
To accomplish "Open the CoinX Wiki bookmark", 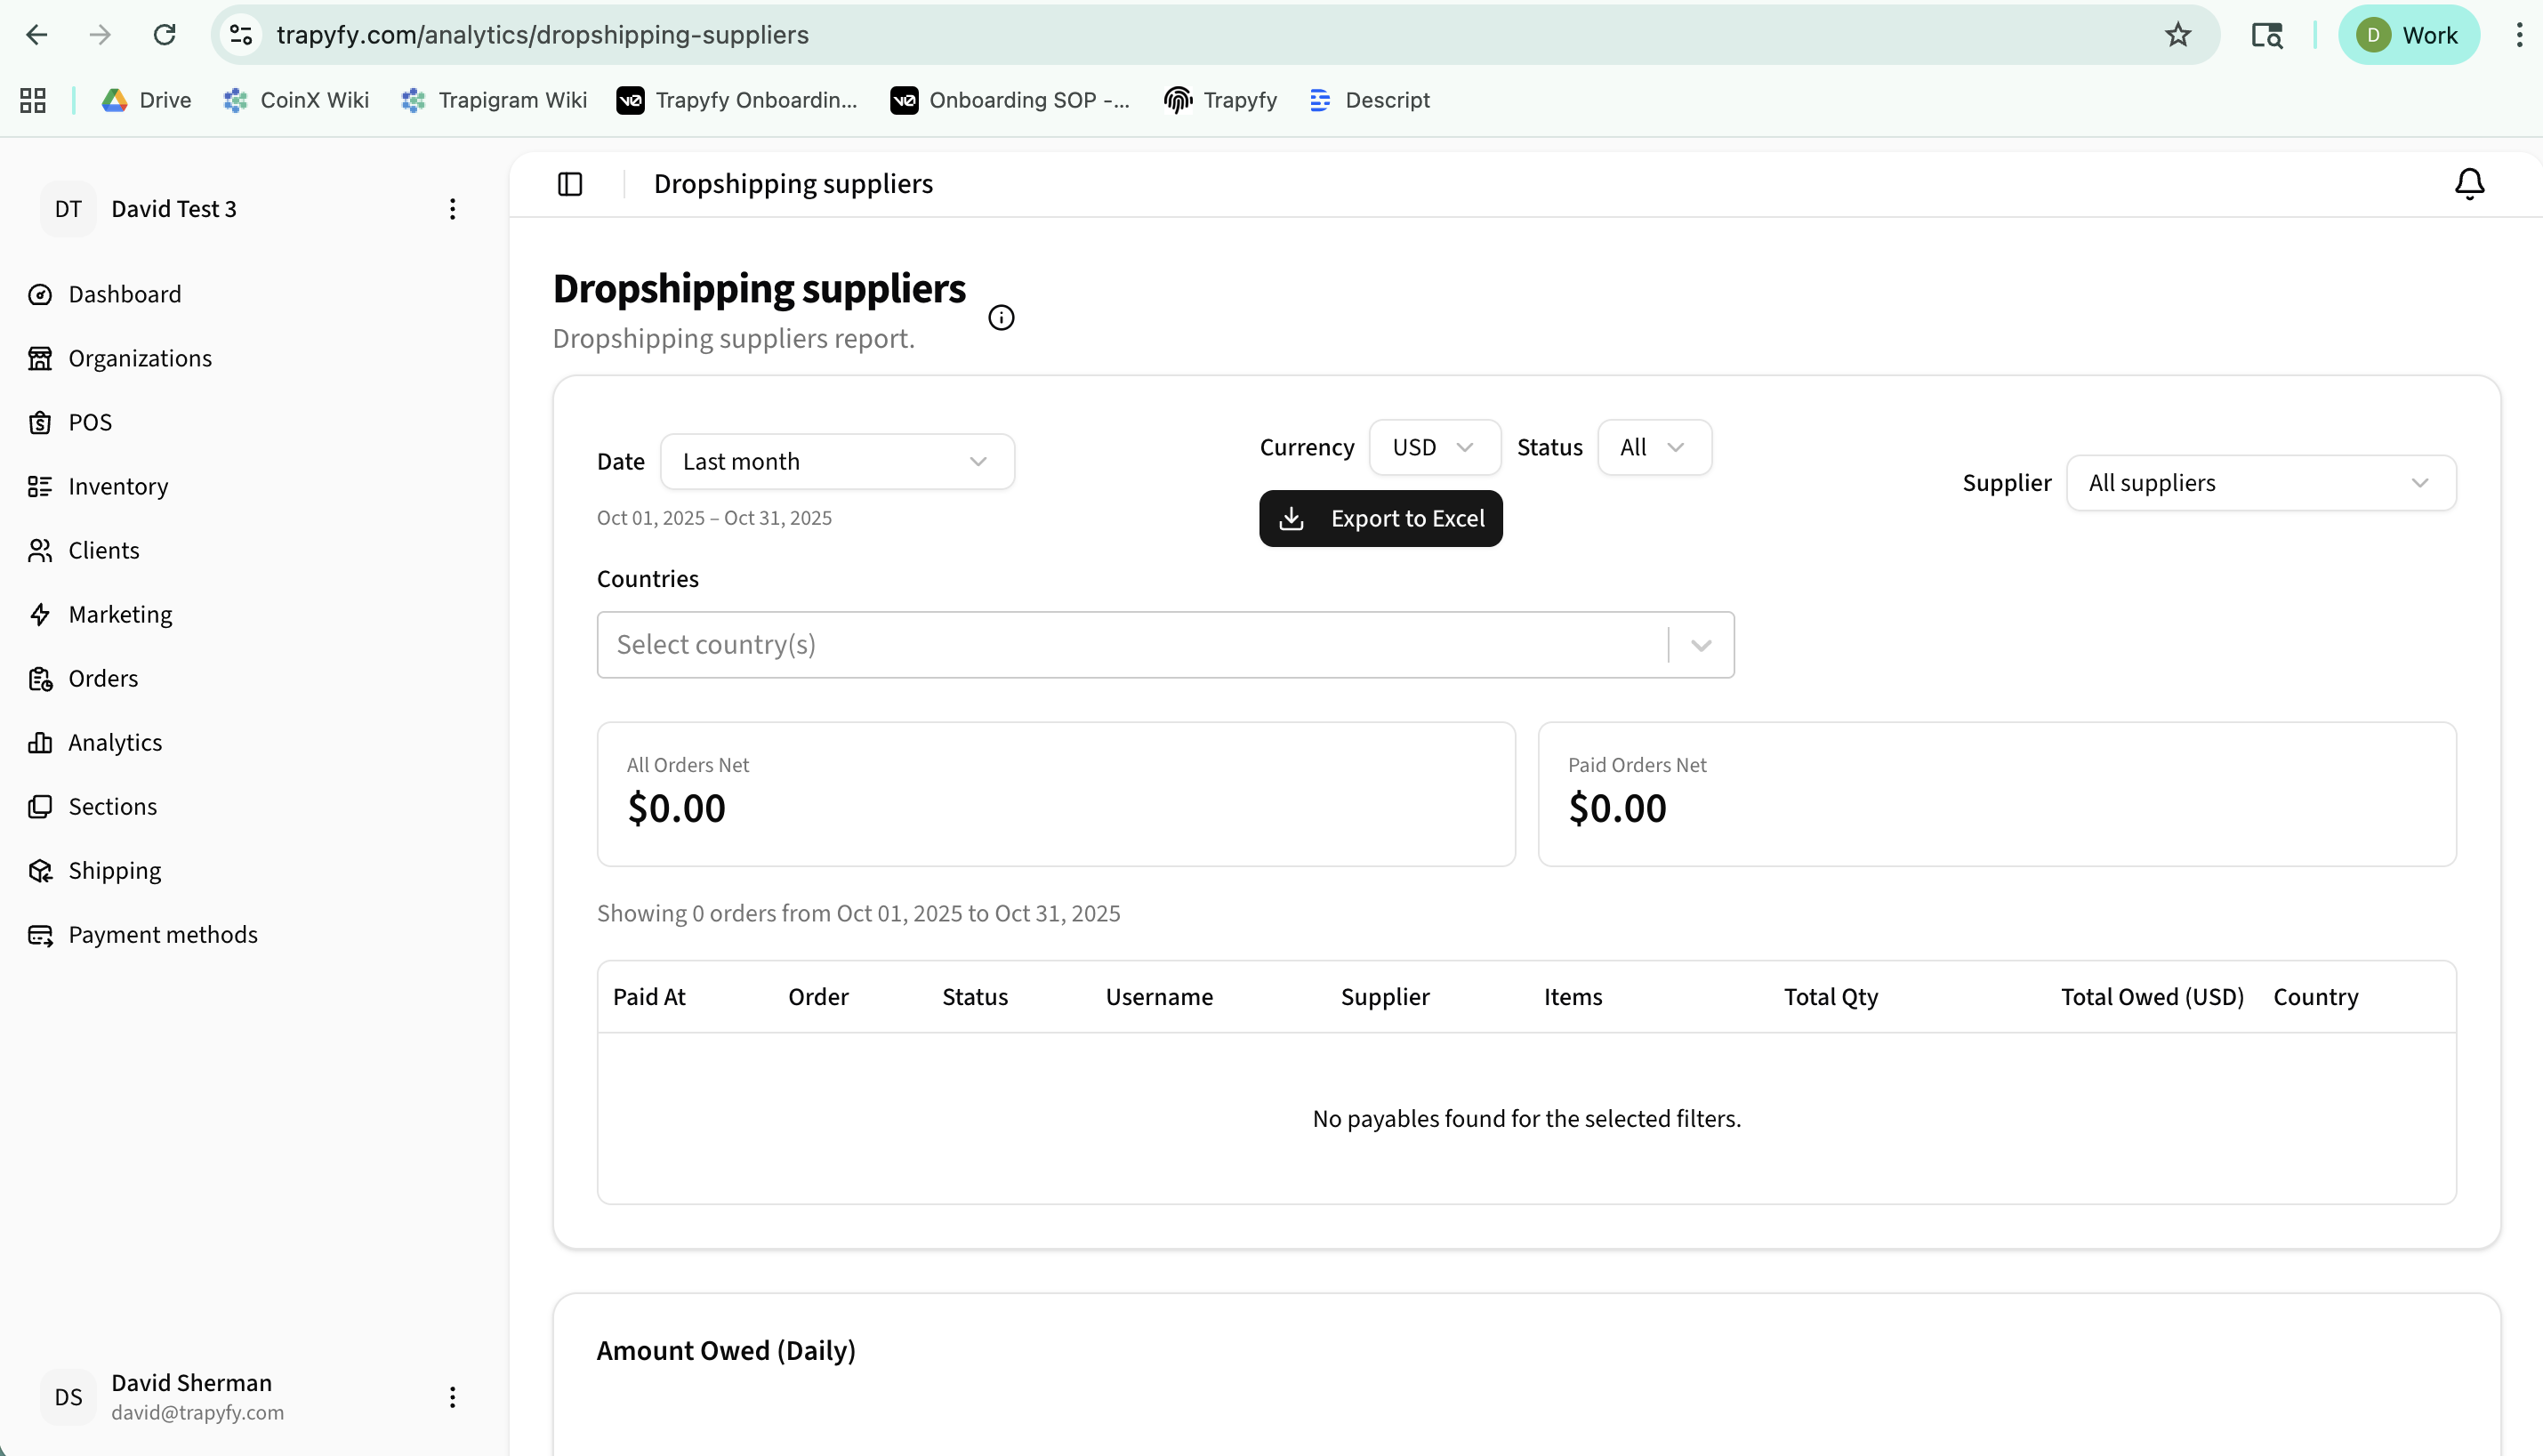I will point(296,100).
